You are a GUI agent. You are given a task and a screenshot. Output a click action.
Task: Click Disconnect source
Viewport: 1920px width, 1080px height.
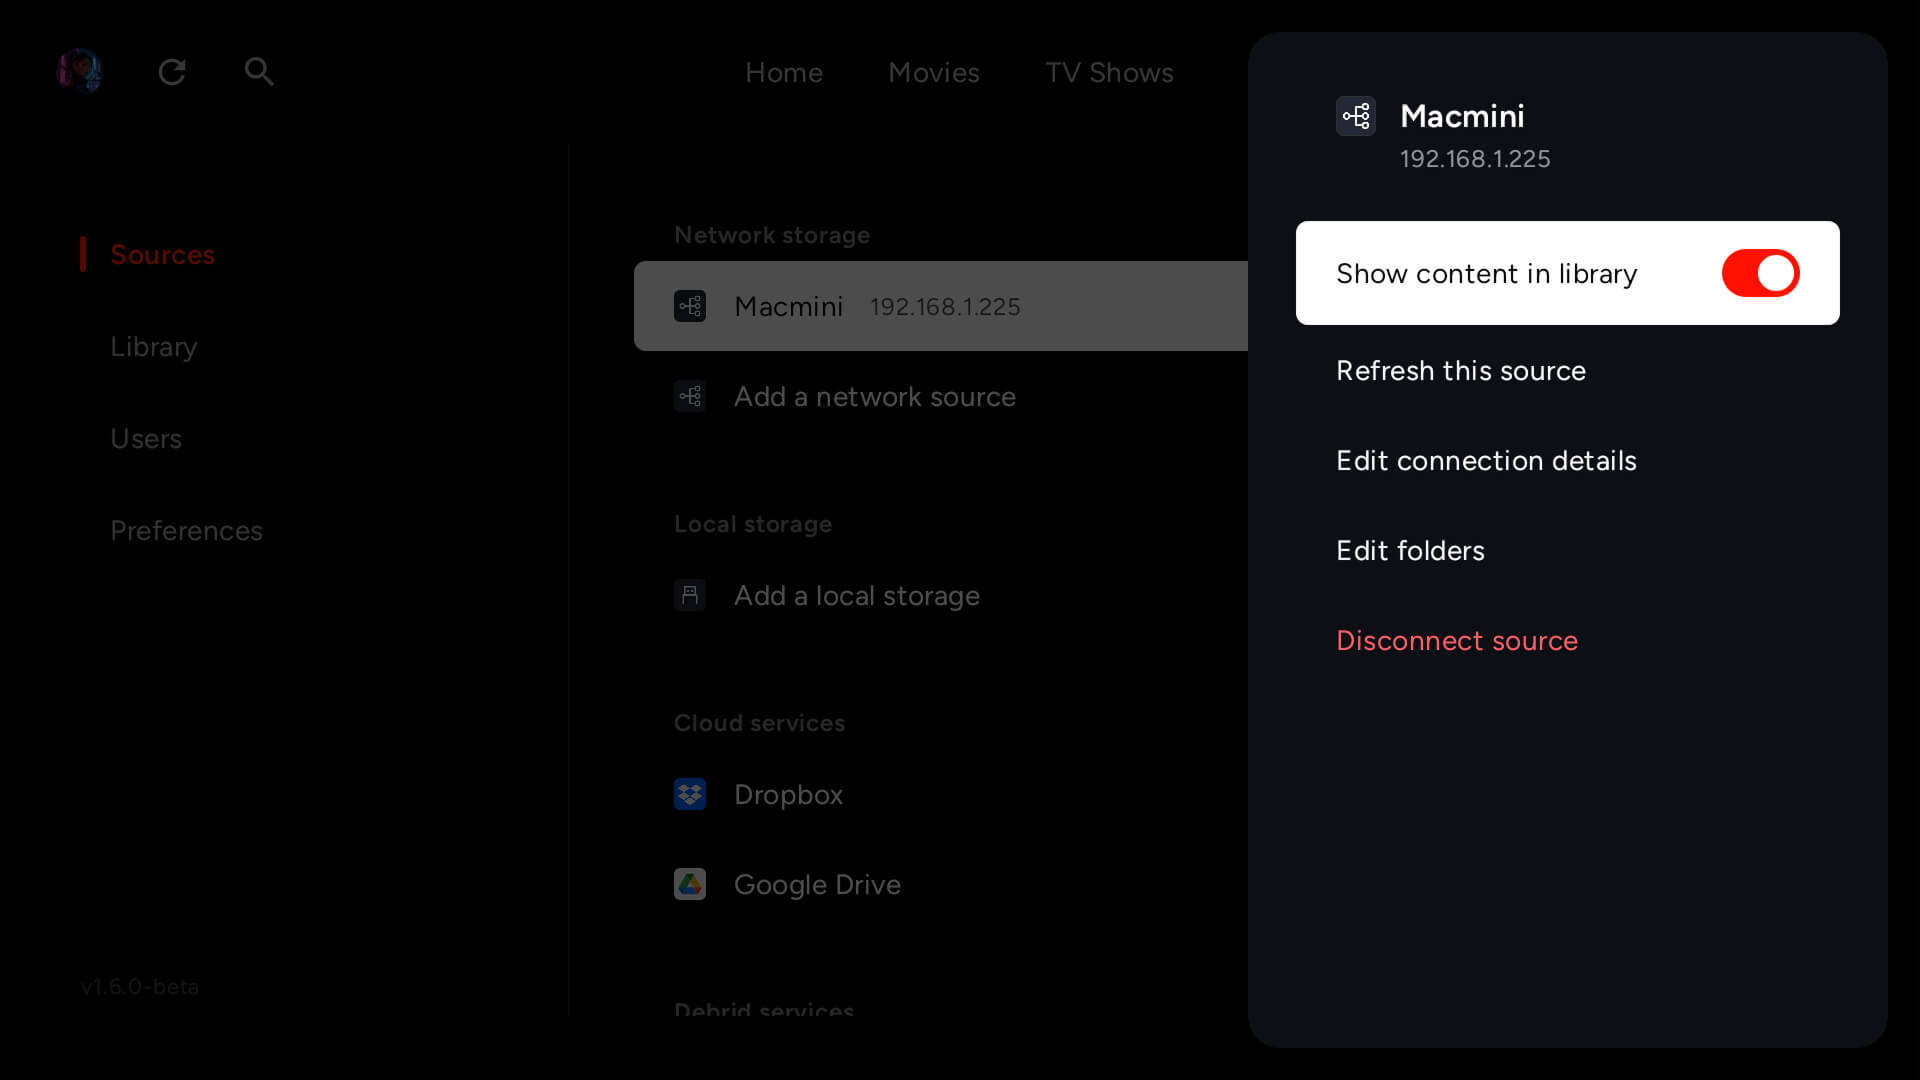point(1457,640)
